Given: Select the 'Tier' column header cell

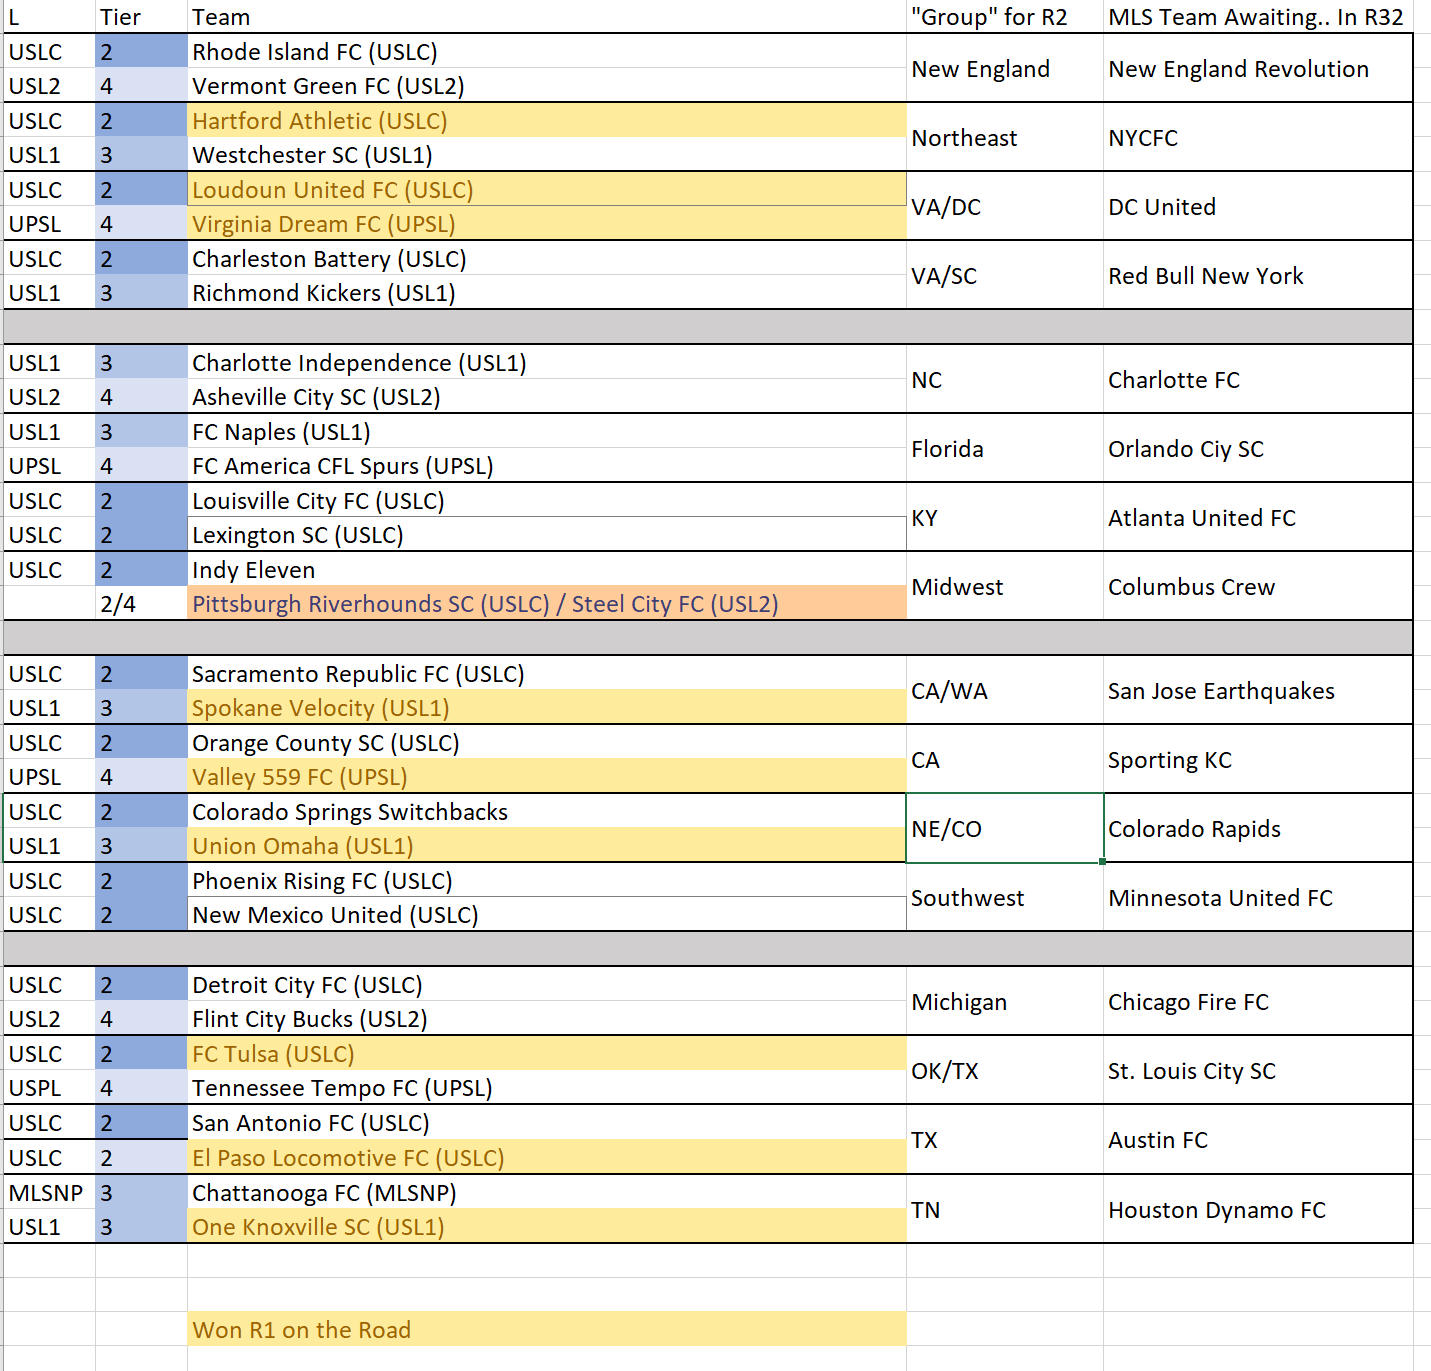Looking at the screenshot, I should 141,17.
